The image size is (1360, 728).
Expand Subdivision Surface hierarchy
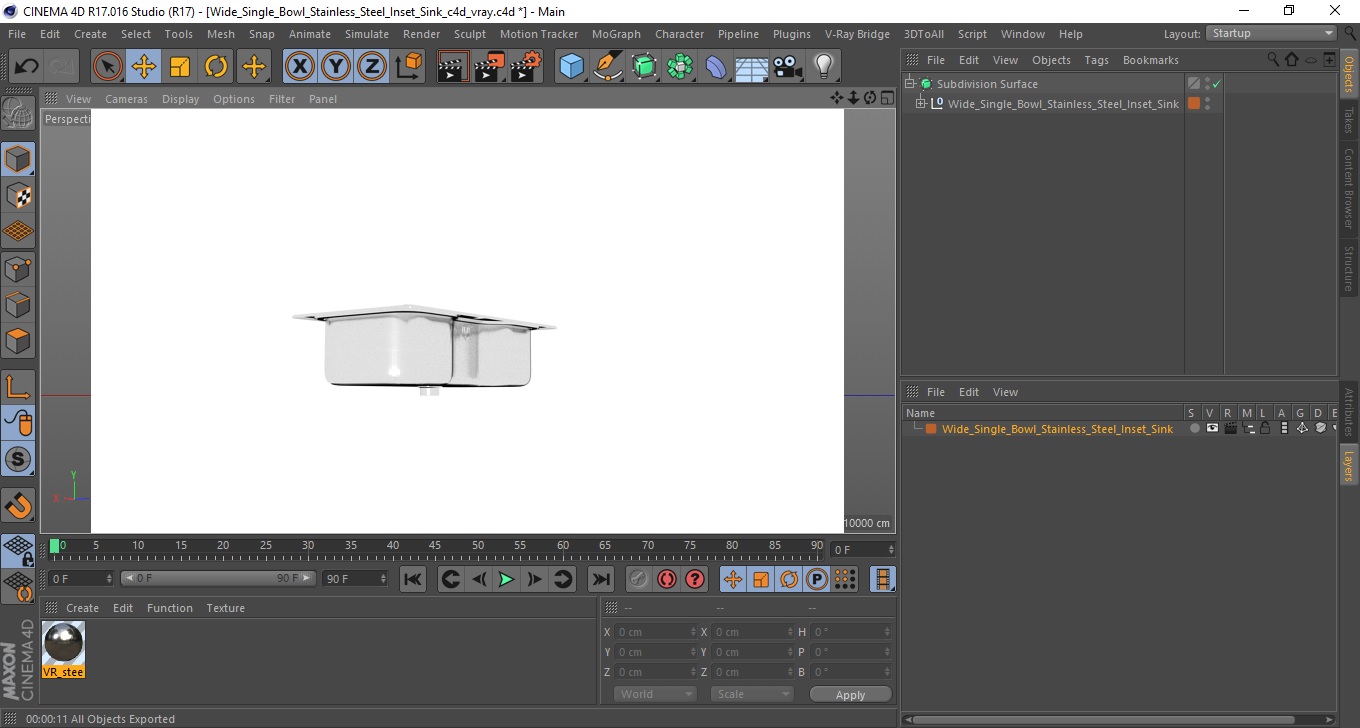[910, 83]
